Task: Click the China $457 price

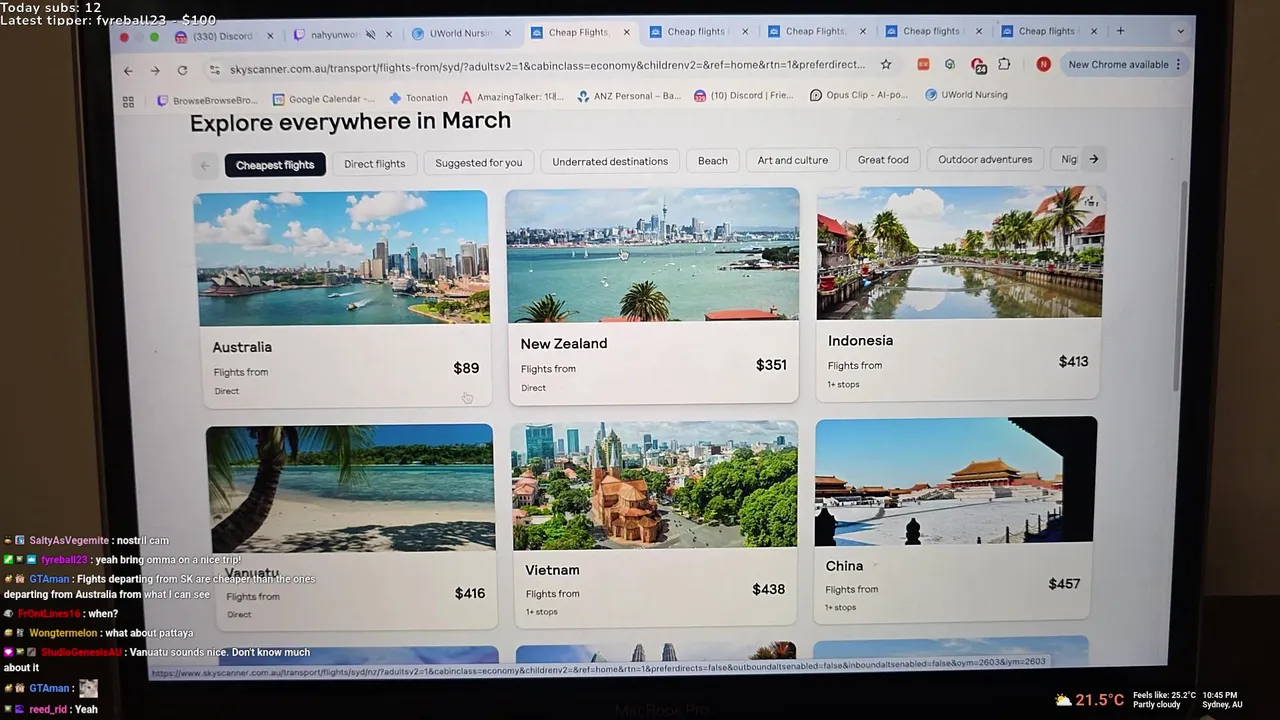Action: pyautogui.click(x=1064, y=584)
